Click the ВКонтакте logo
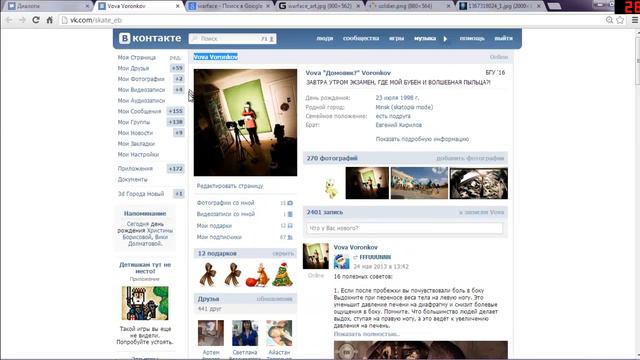The height and width of the screenshot is (360, 640). [150, 38]
